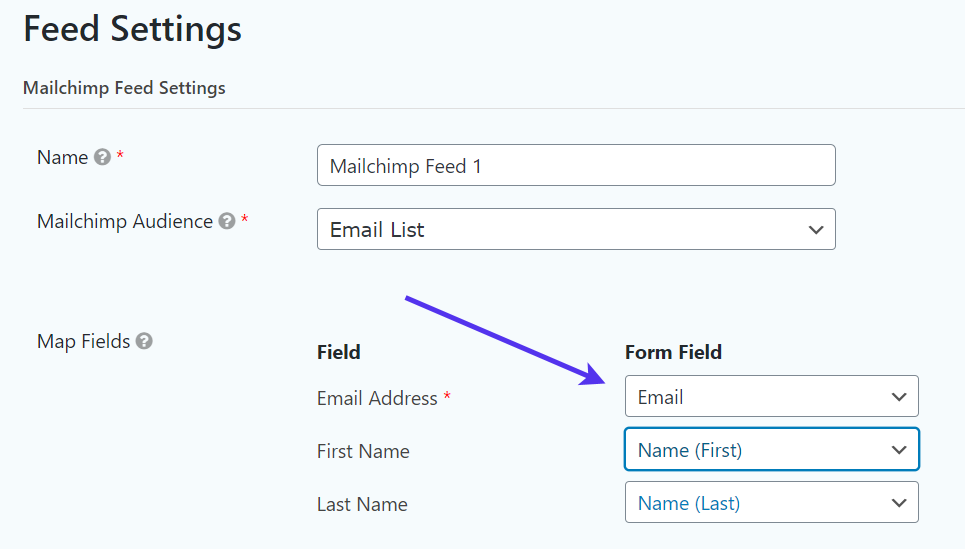
Task: Focus the Name field containing Mailchimp Feed 1
Action: click(x=575, y=166)
